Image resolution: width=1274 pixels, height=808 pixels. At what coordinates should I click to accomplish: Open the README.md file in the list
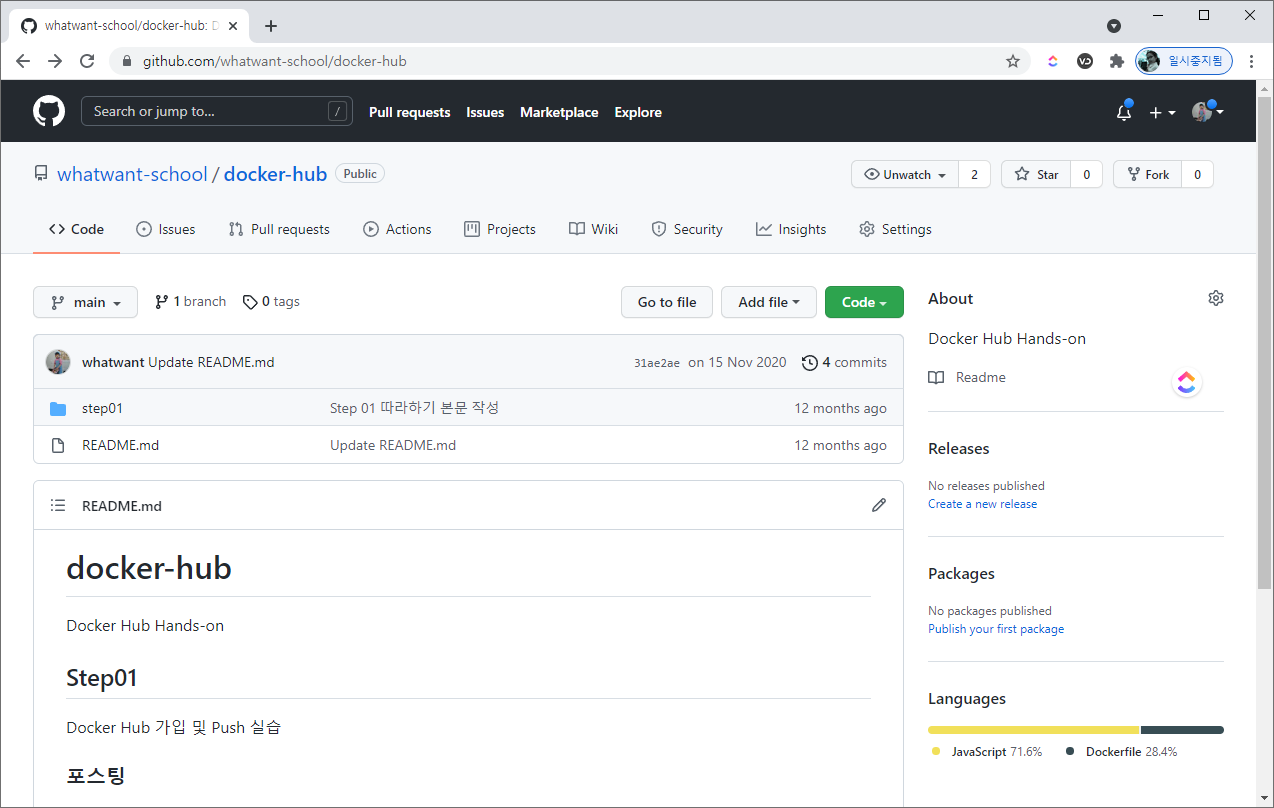click(x=120, y=445)
